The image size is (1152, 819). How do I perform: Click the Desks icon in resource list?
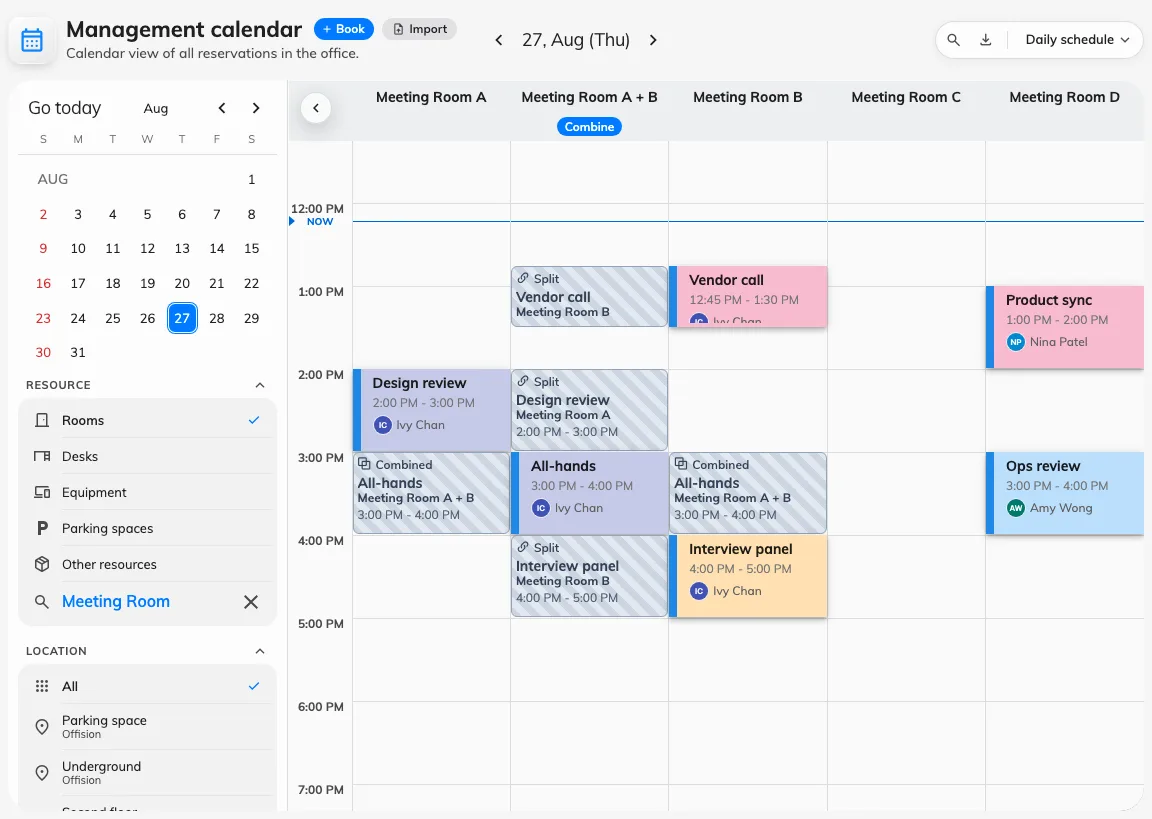(x=42, y=456)
